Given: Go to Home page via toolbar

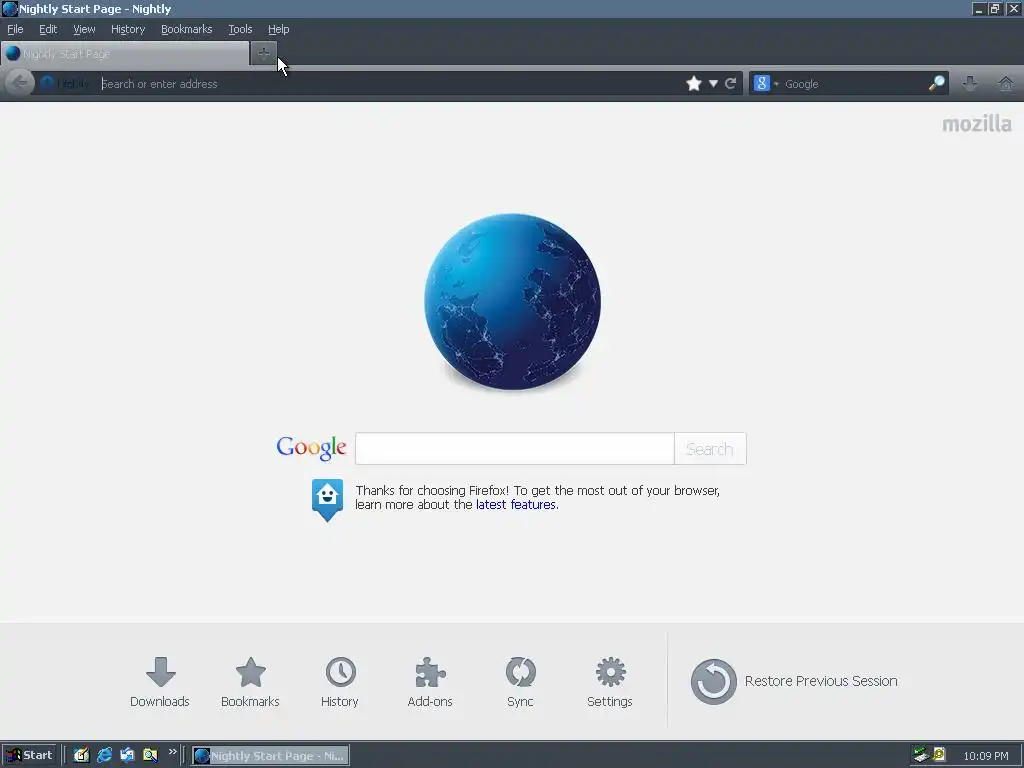Looking at the screenshot, I should (x=1006, y=84).
